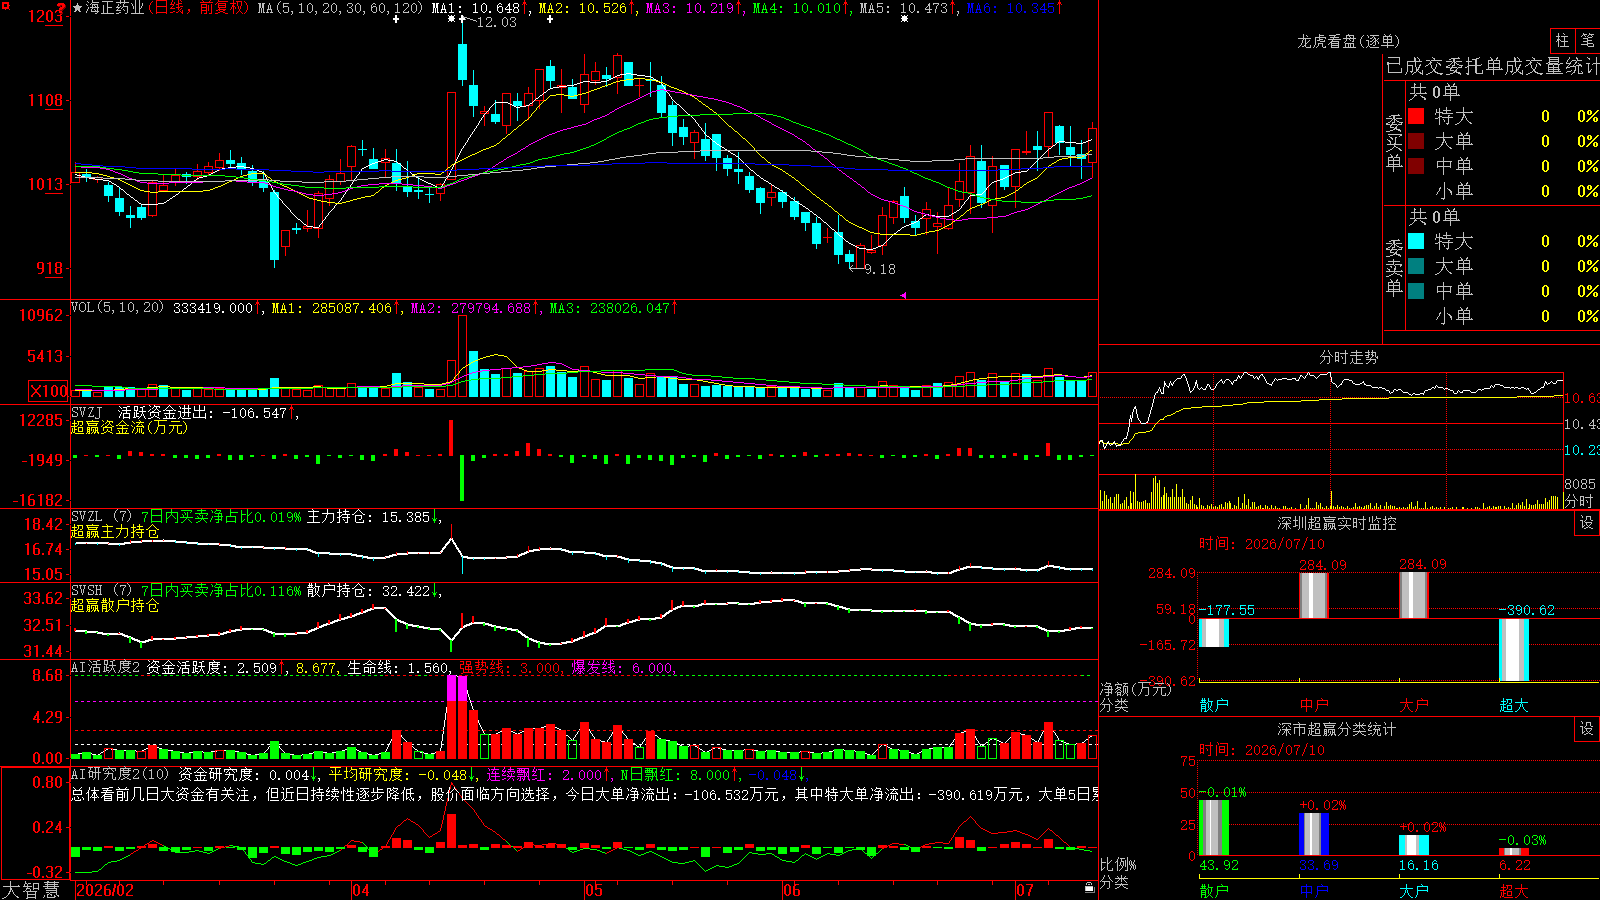The height and width of the screenshot is (900, 1600).
Task: Click the red 特大 buy-order color swatch
Action: click(1416, 116)
